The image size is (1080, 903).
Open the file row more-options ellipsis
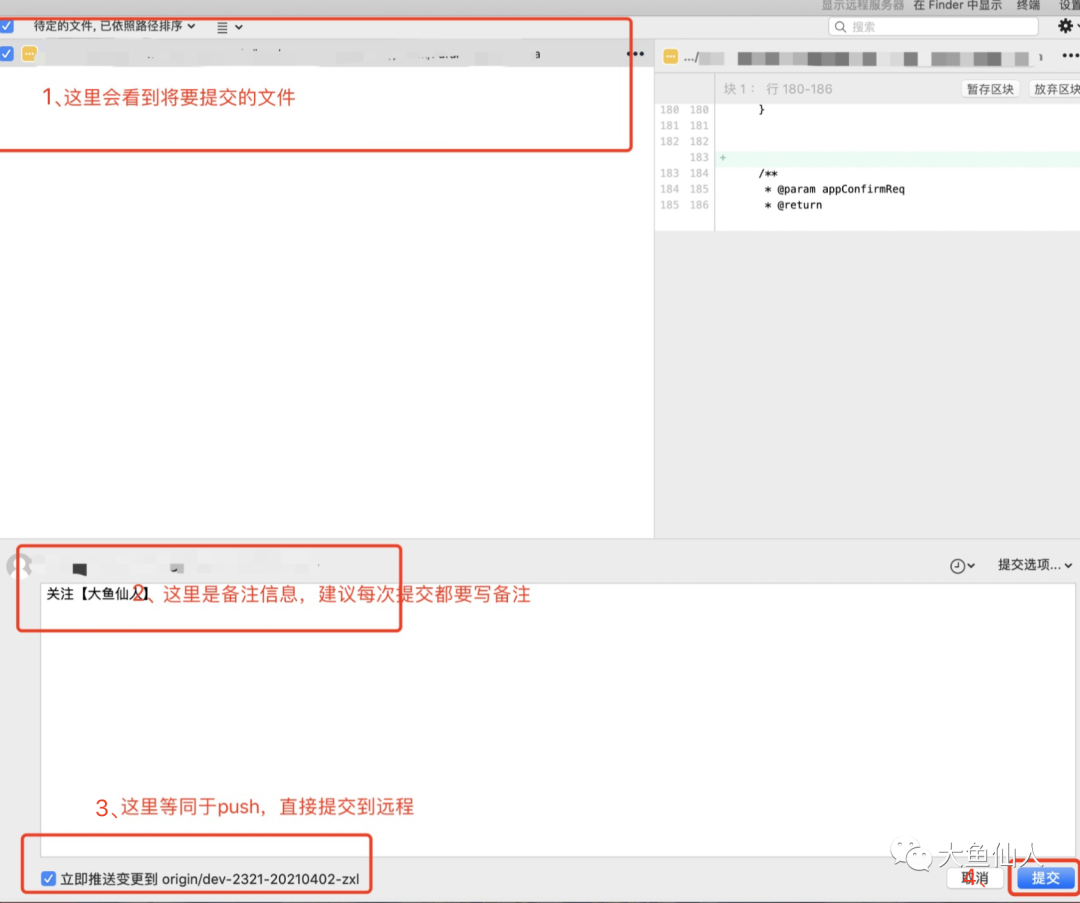coord(635,54)
